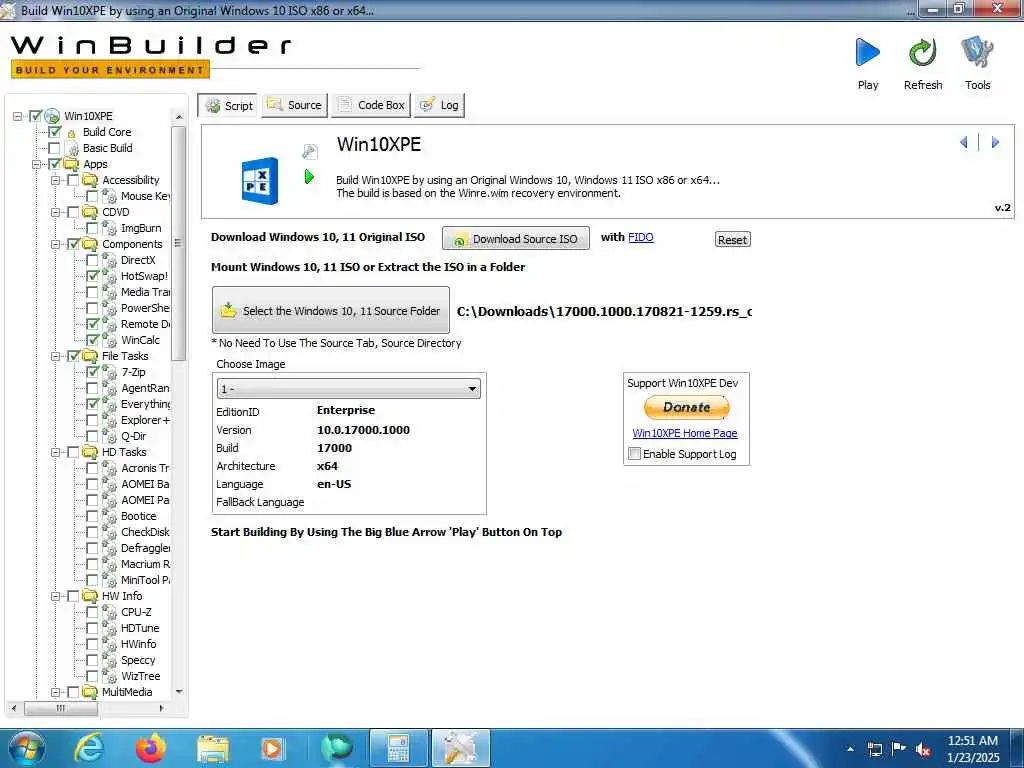
Task: Click the Reset button
Action: click(x=732, y=240)
